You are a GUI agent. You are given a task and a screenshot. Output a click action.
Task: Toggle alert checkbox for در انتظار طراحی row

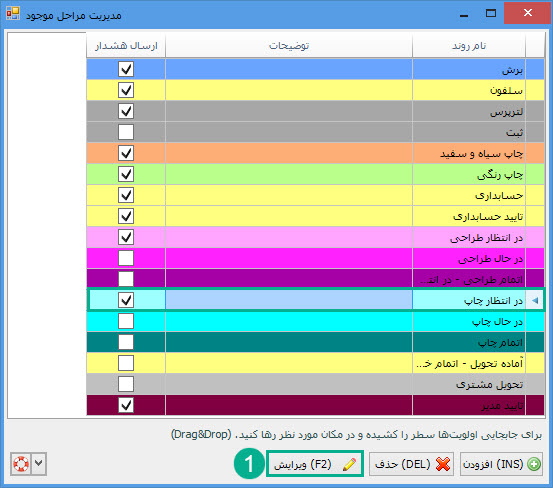pos(126,237)
